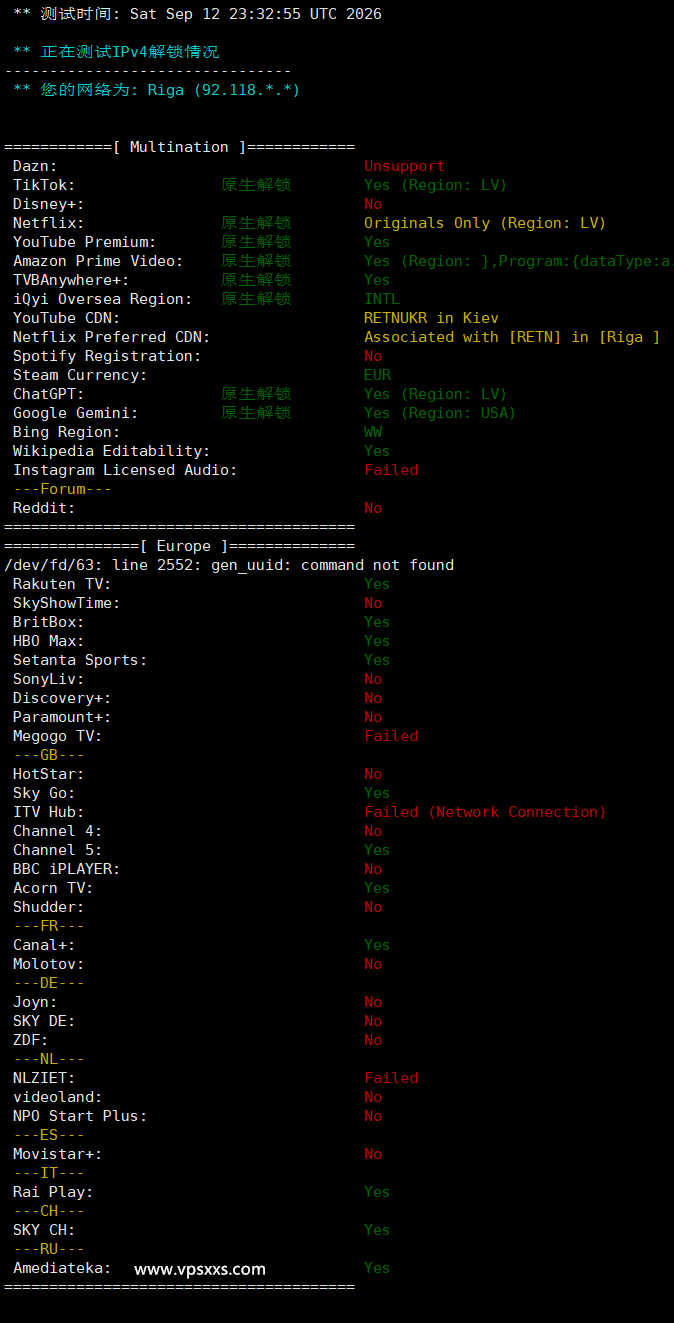Select the SkyShowTime label
Viewport: 674px width, 1323px height.
point(67,603)
